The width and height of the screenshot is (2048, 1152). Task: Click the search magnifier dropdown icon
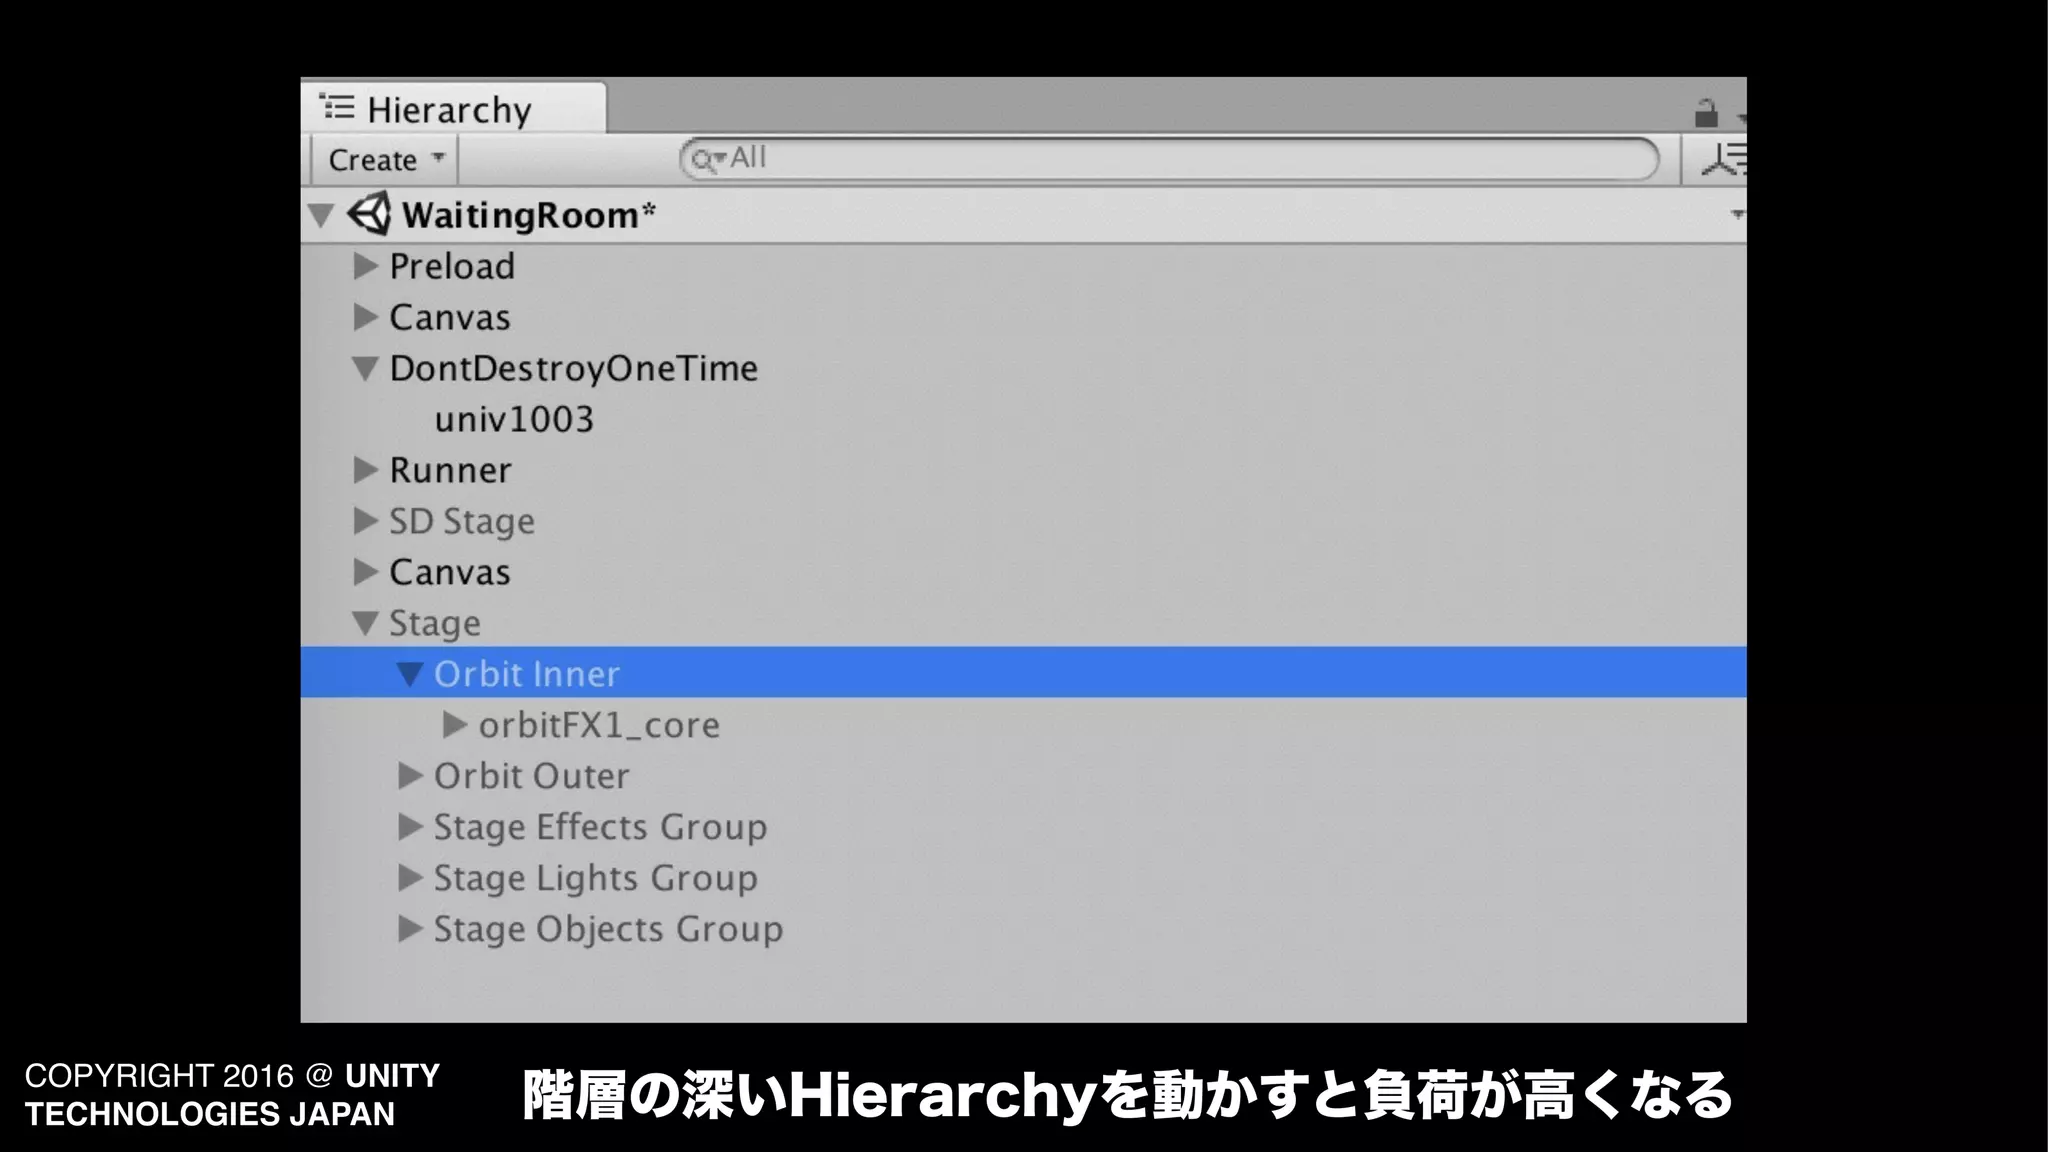coord(707,159)
